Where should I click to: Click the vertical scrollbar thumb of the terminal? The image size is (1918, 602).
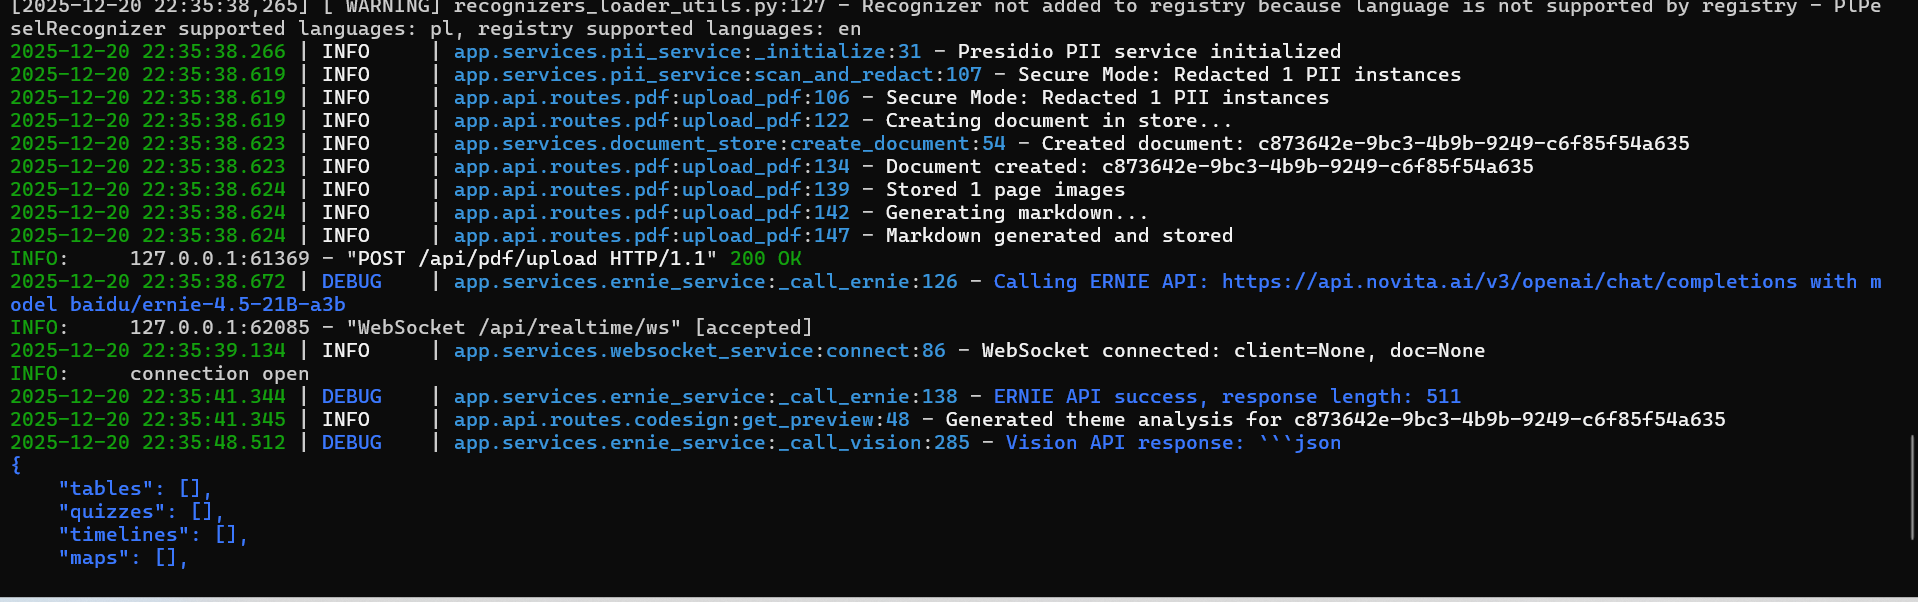[x=1911, y=487]
